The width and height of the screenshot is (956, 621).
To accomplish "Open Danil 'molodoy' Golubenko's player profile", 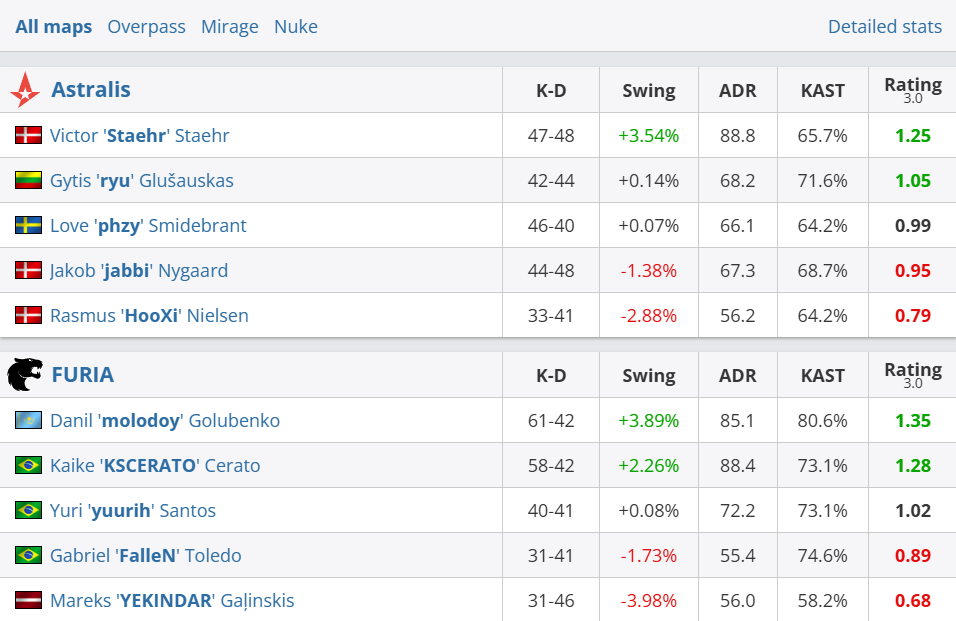I will tap(165, 420).
